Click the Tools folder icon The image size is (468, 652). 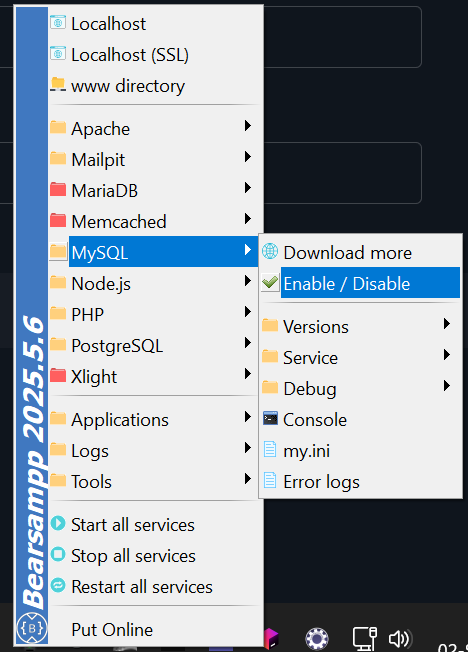pyautogui.click(x=58, y=481)
